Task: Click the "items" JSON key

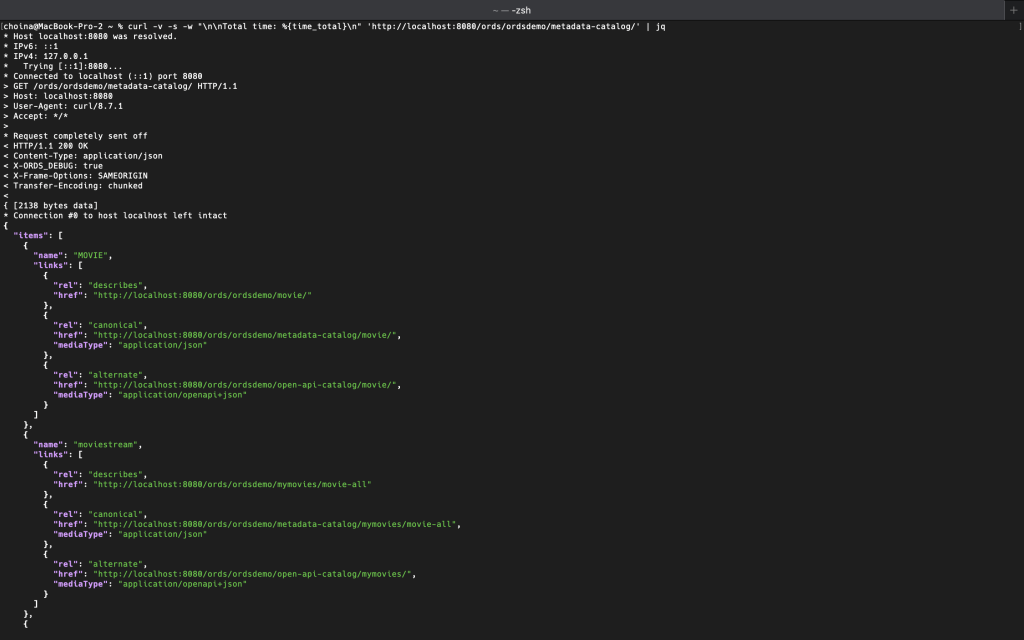Action: (x=31, y=236)
